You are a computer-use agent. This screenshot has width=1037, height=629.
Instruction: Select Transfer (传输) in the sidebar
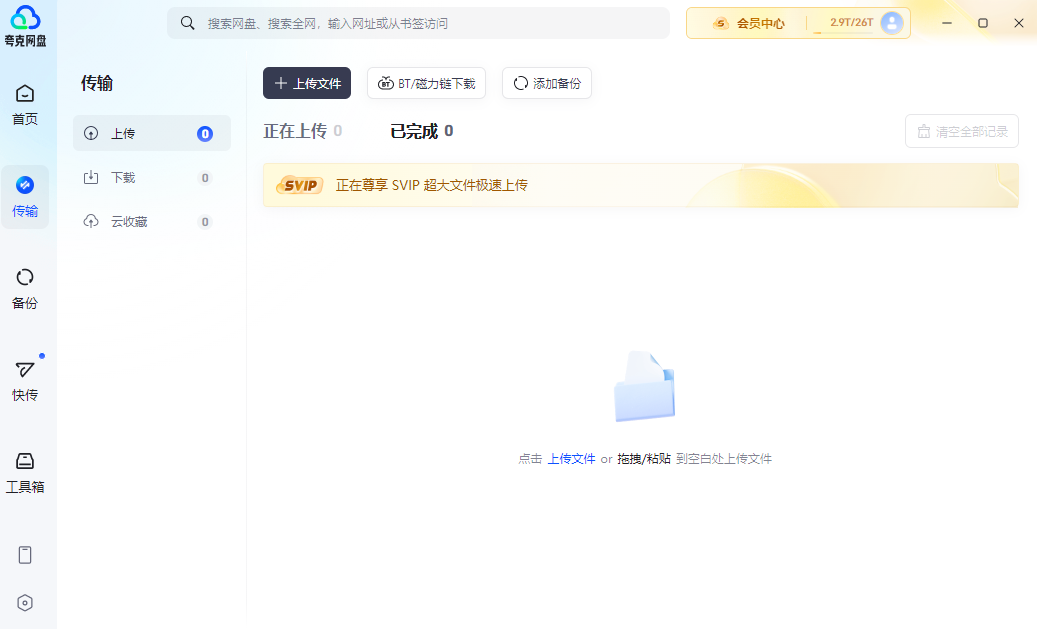(25, 196)
